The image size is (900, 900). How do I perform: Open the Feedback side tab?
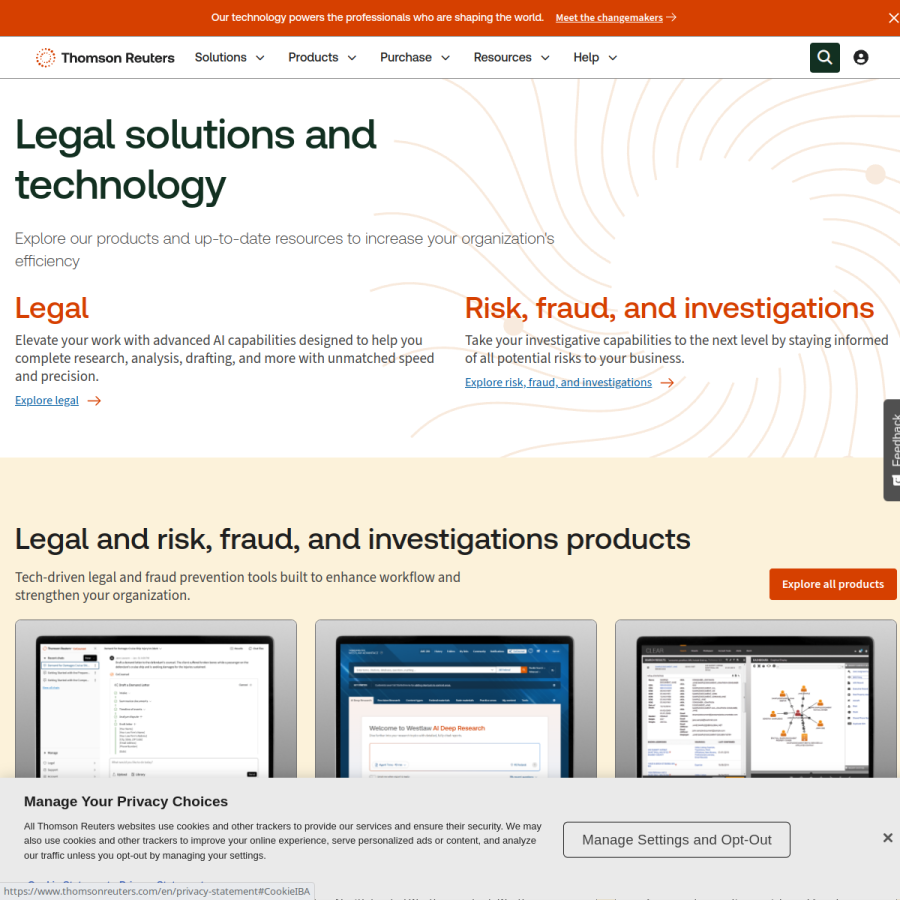pyautogui.click(x=892, y=450)
